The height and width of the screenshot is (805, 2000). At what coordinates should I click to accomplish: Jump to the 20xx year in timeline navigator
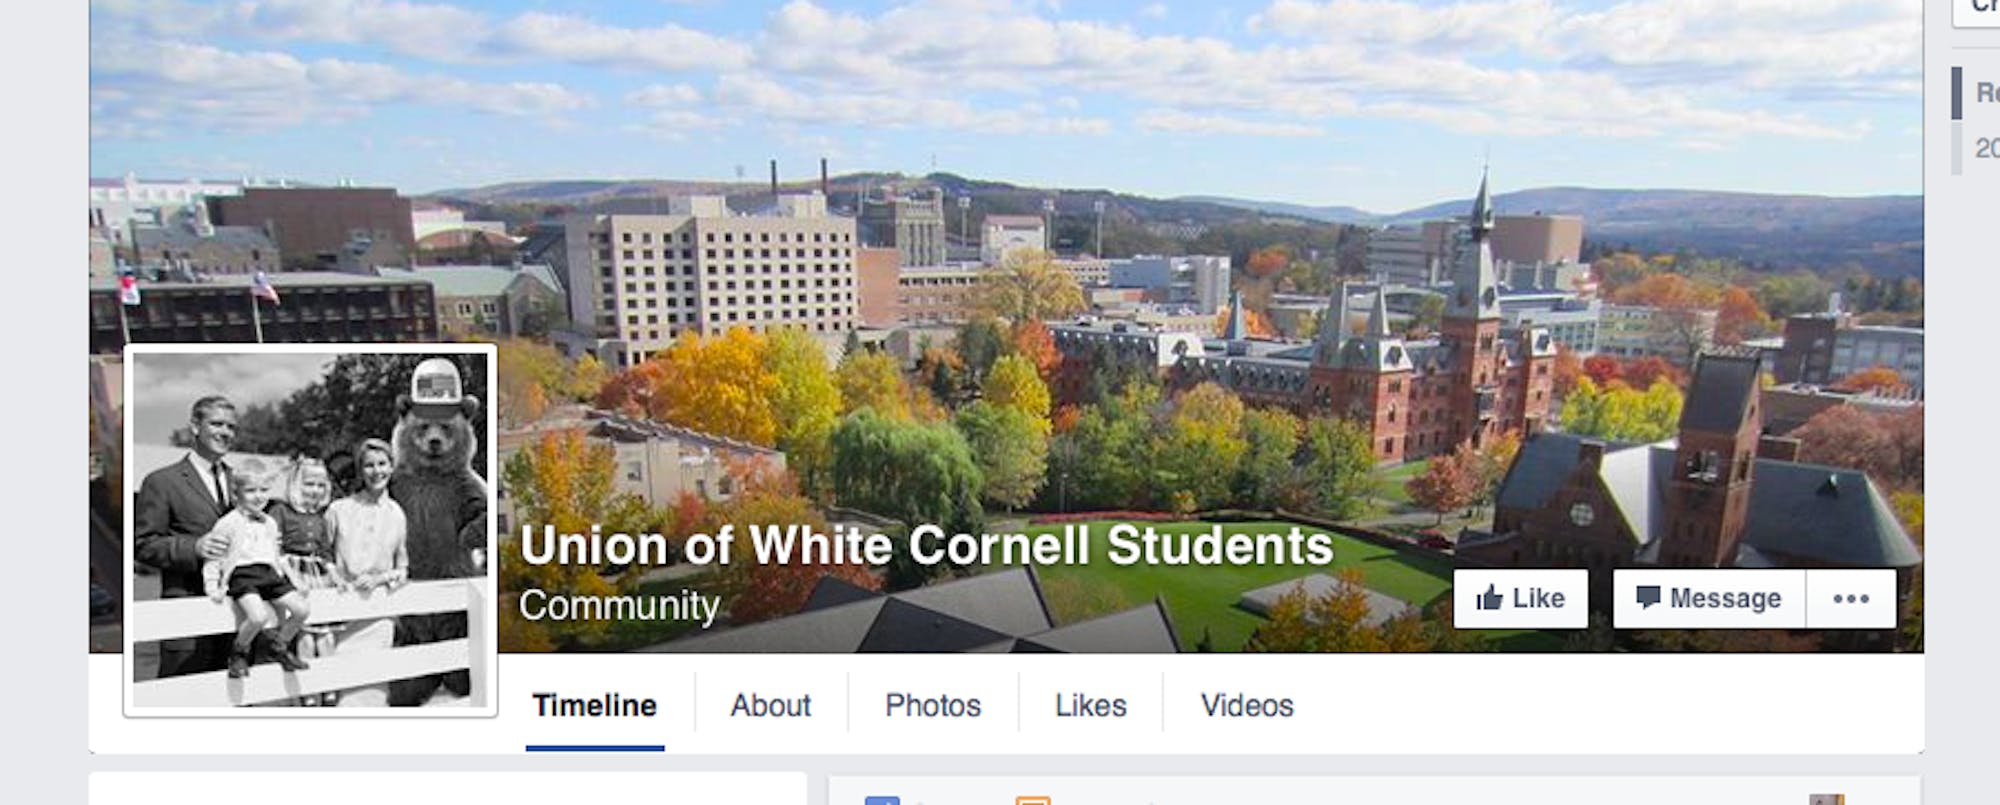click(x=1986, y=148)
